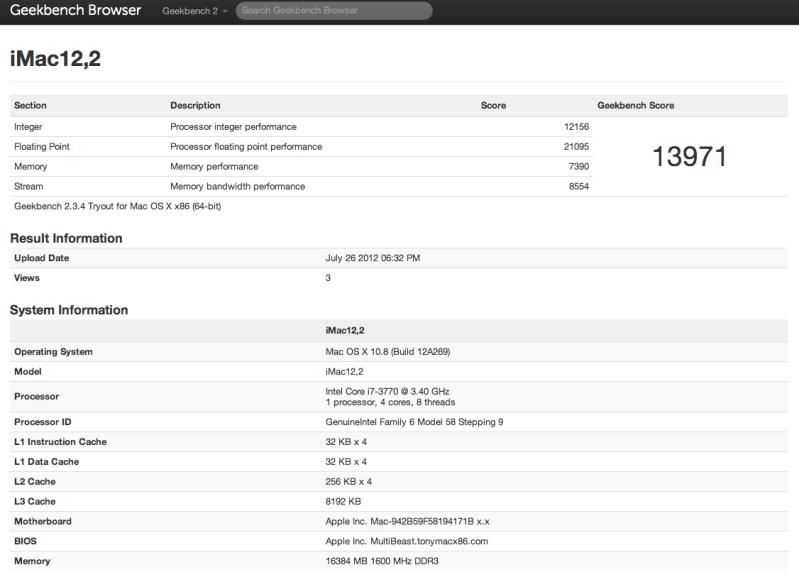Select '16384 MB 1600 MHz DDR3' value

tap(382, 562)
